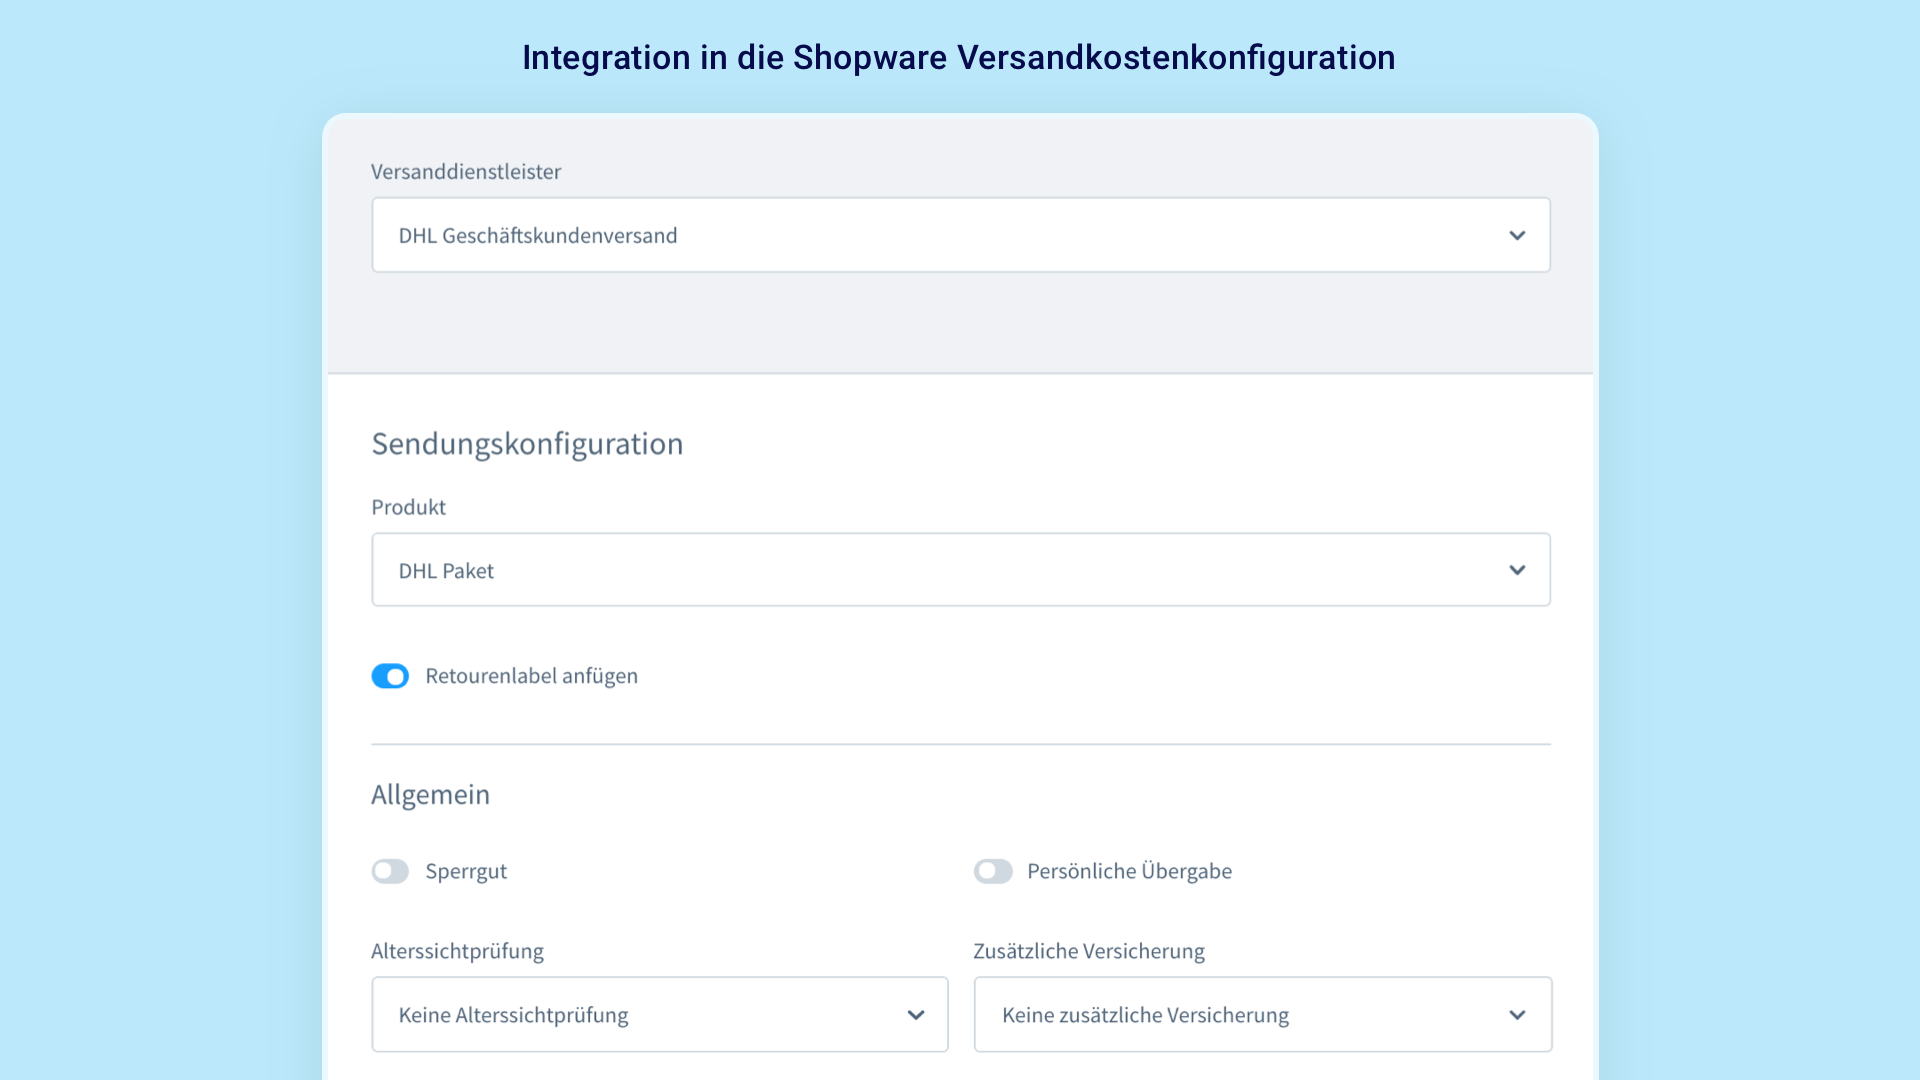Click the Integration in die Shopware title
The height and width of the screenshot is (1080, 1920).
pyautogui.click(x=958, y=58)
